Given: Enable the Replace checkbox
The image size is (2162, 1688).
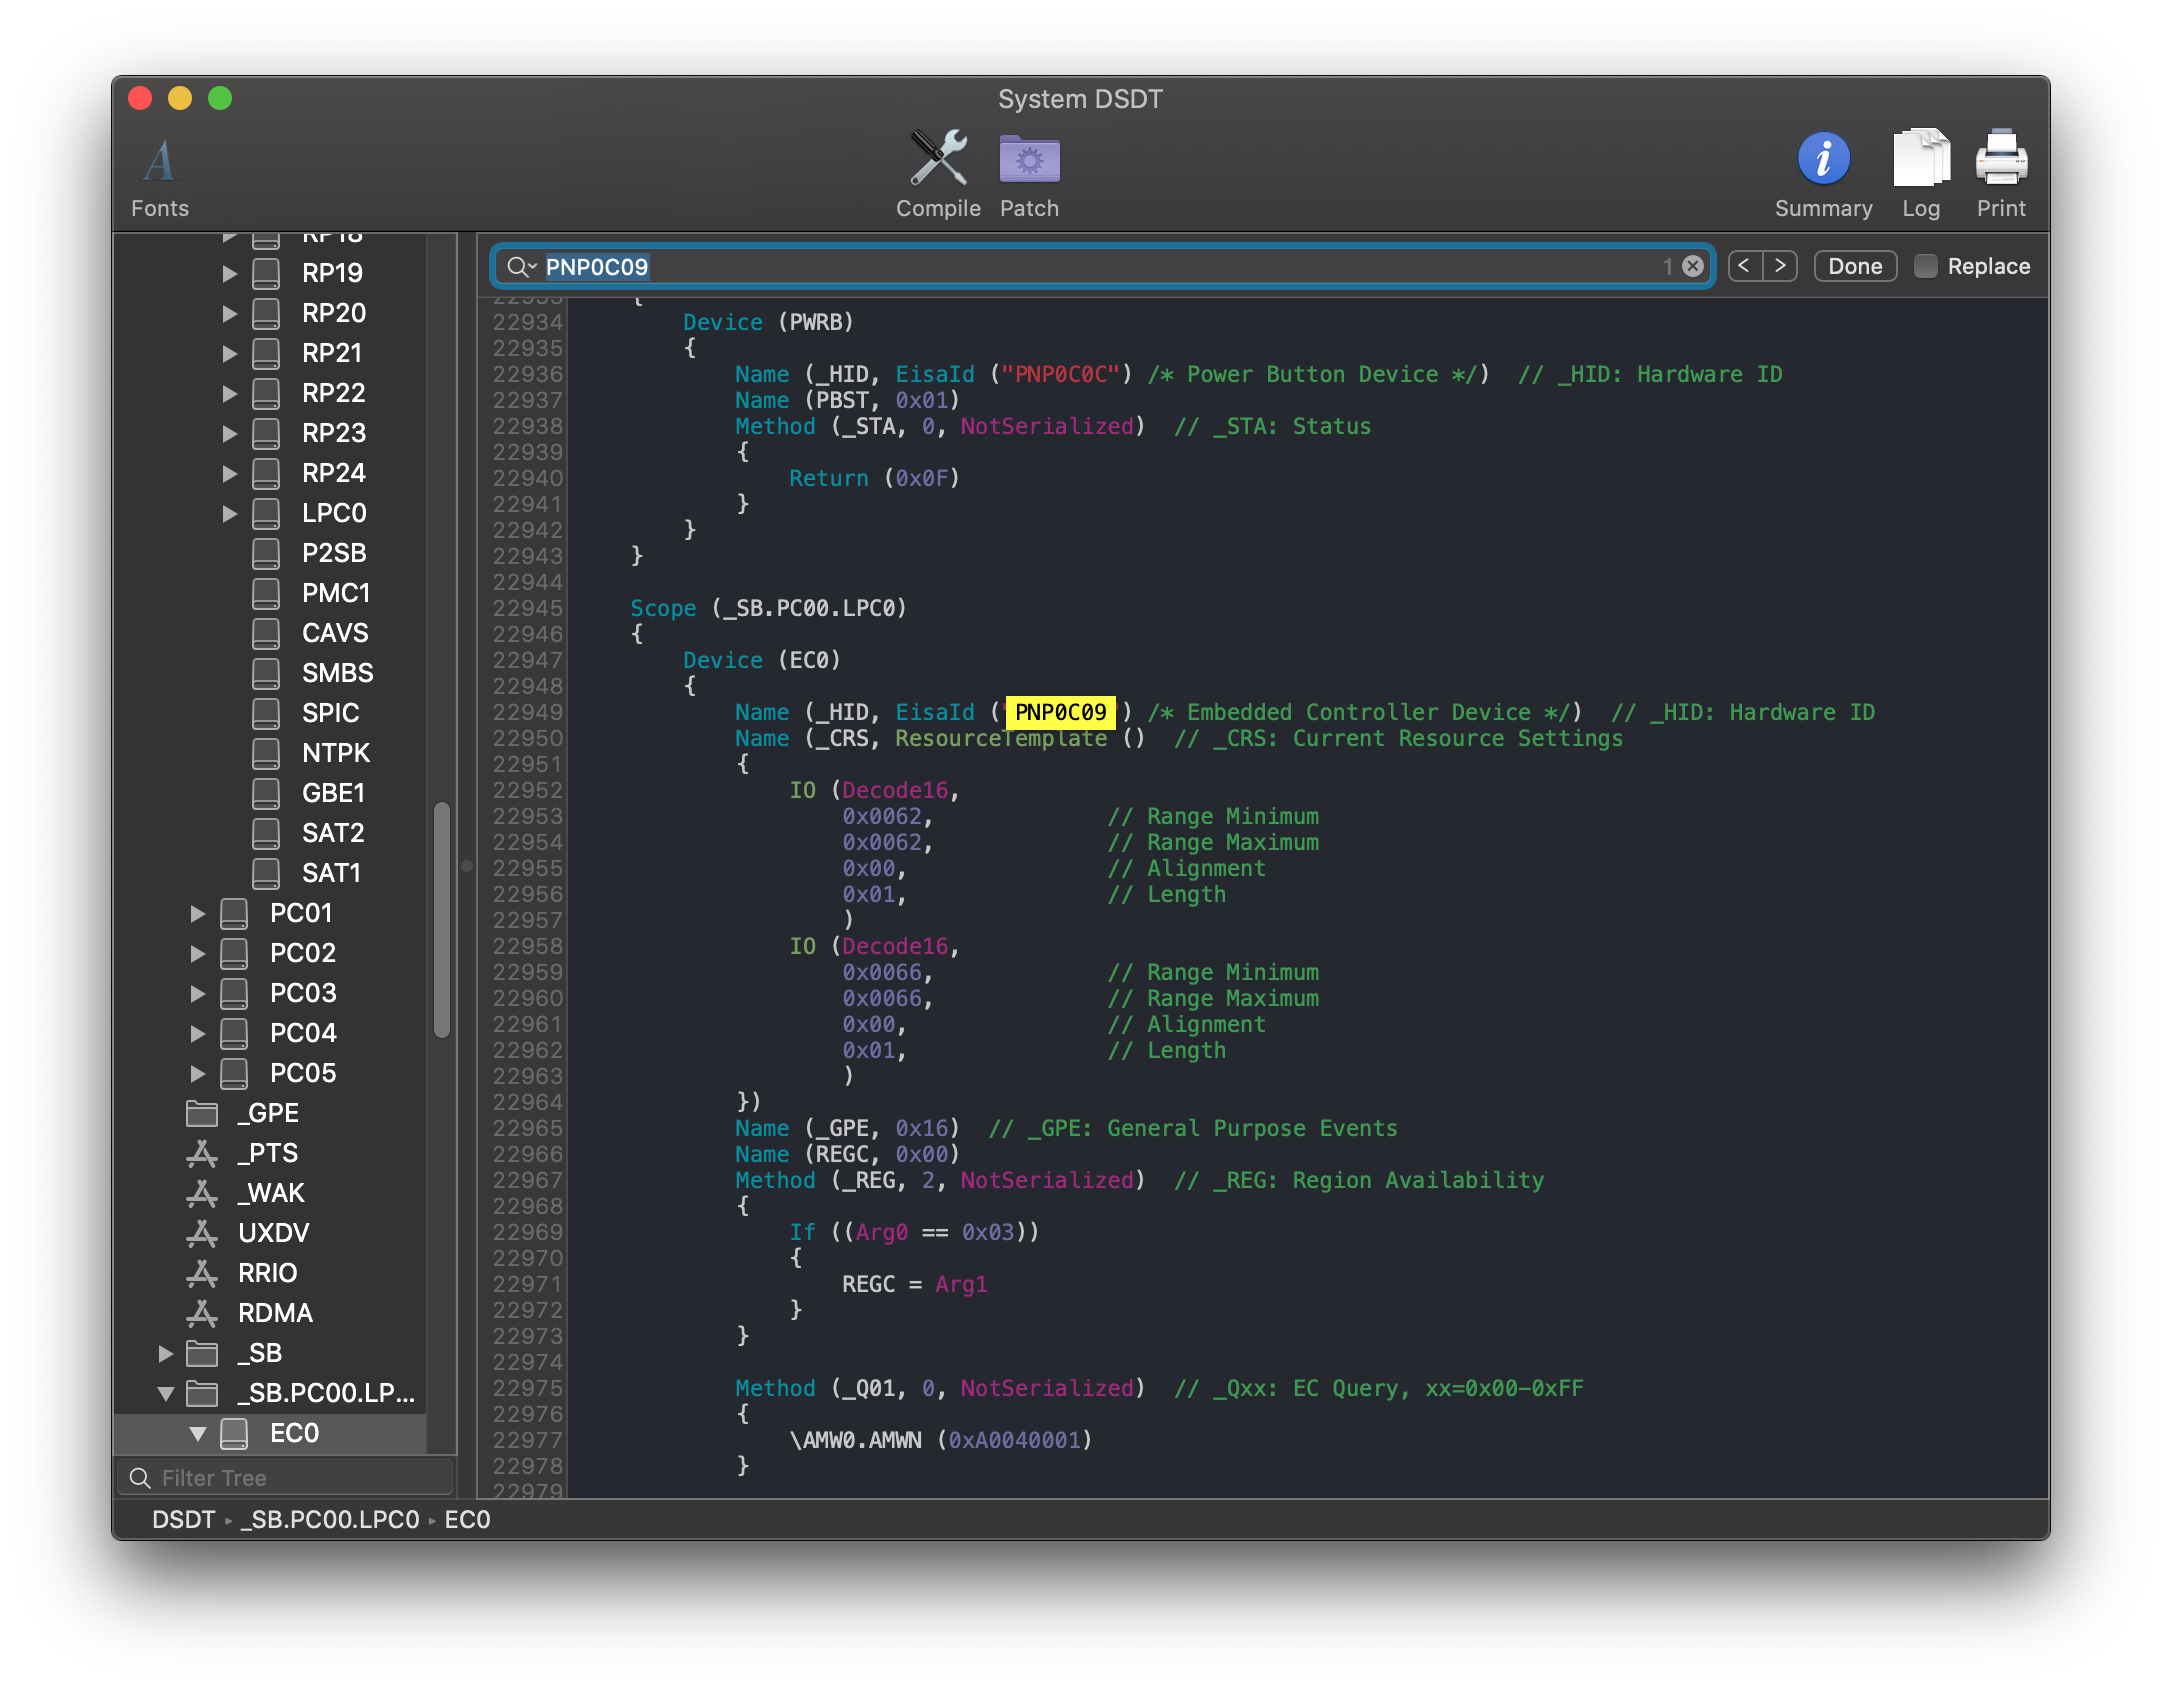Looking at the screenshot, I should click(x=1925, y=266).
